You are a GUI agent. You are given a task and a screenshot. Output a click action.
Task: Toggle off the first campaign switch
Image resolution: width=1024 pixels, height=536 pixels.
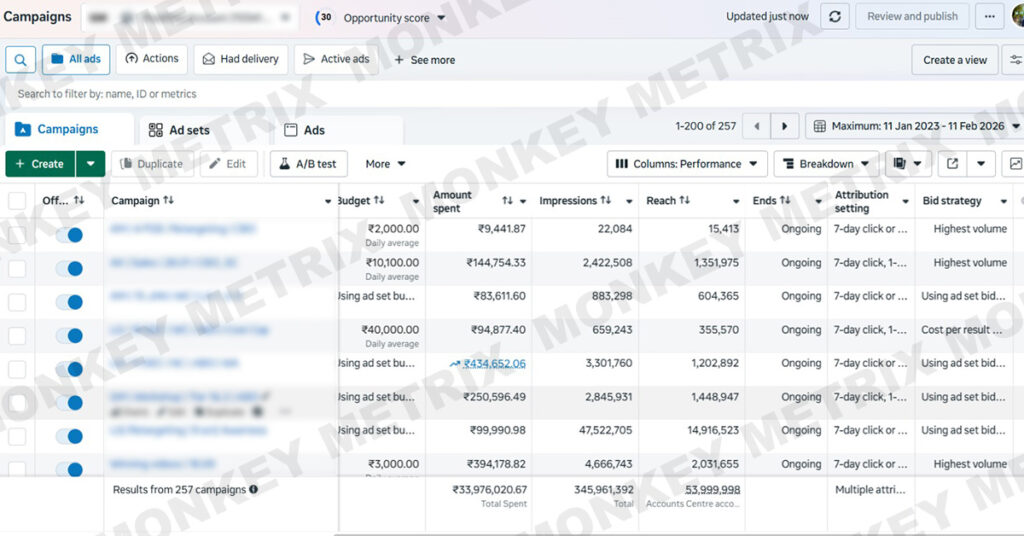click(x=69, y=235)
